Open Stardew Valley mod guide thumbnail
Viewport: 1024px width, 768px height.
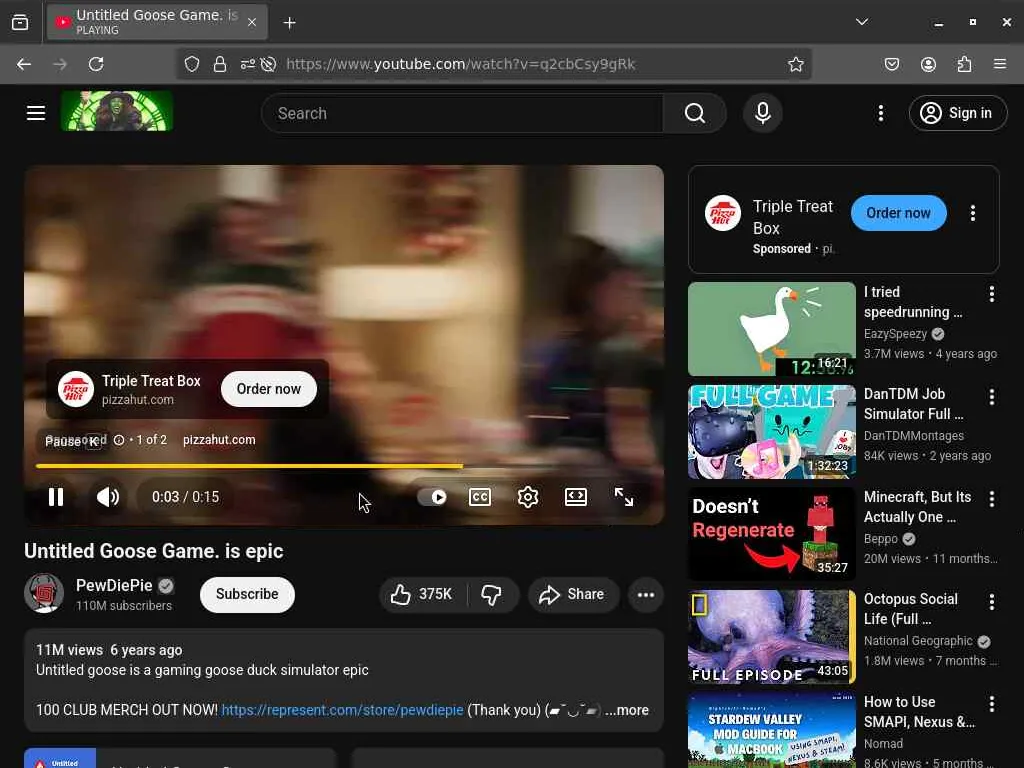tap(772, 730)
